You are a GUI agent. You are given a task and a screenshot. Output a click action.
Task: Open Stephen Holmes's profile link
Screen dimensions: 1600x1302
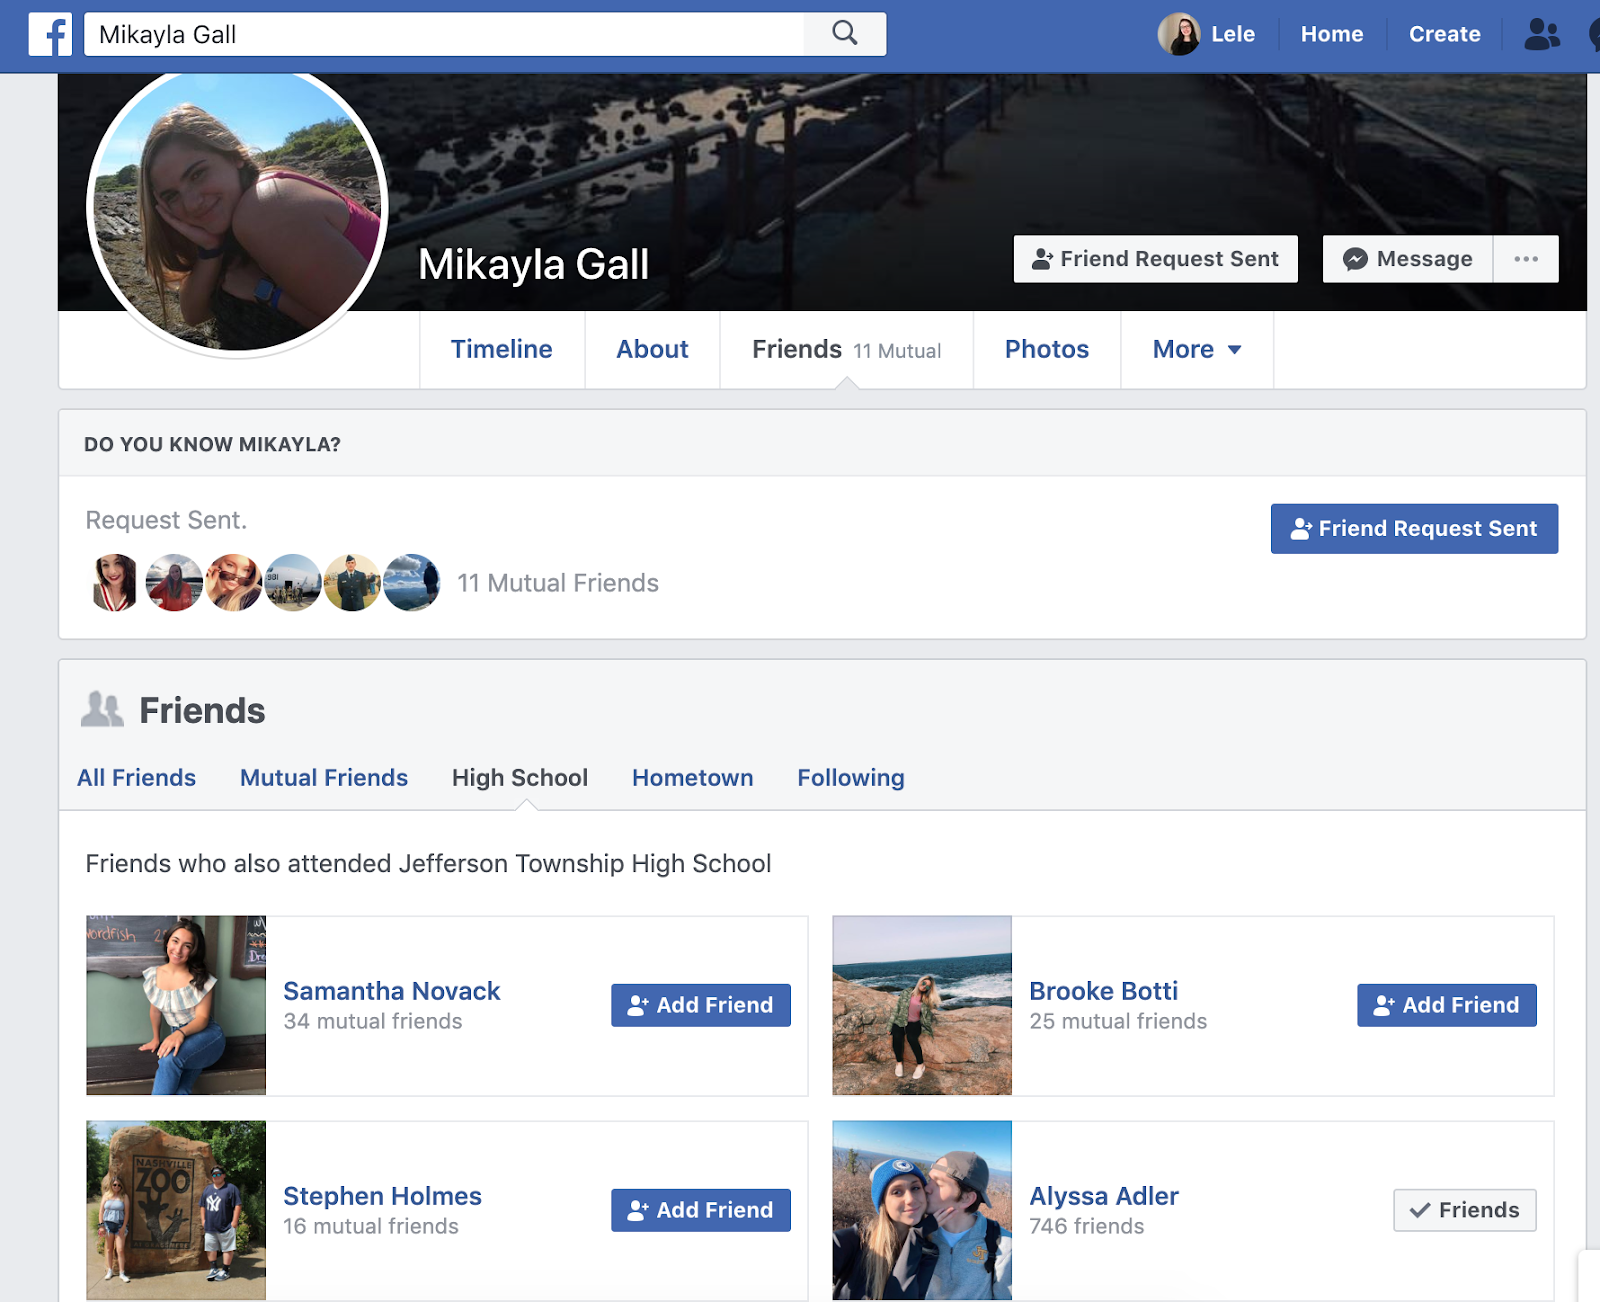[382, 1196]
